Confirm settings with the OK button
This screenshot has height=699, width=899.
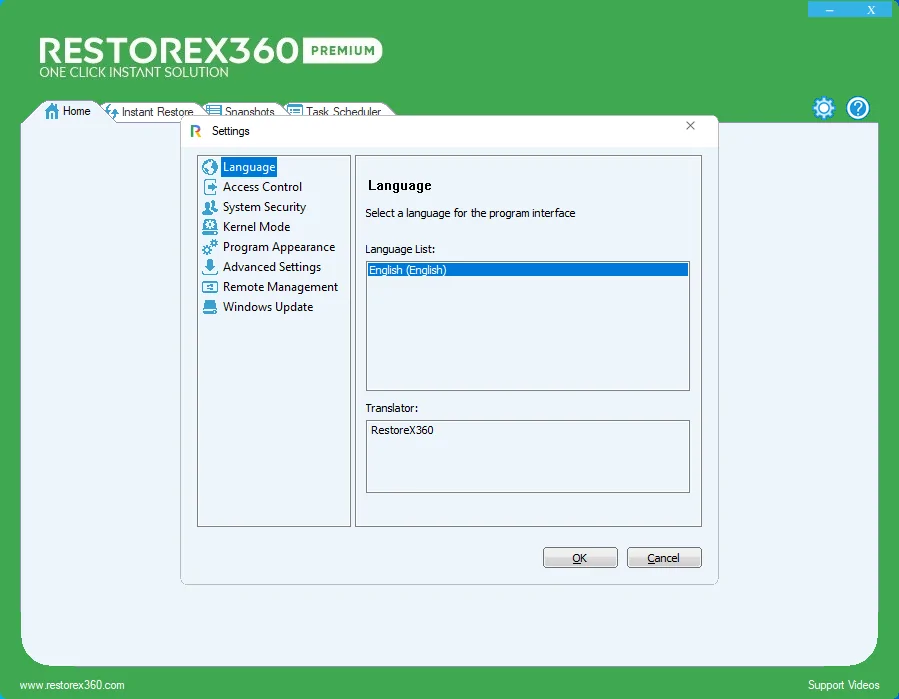[x=580, y=558]
